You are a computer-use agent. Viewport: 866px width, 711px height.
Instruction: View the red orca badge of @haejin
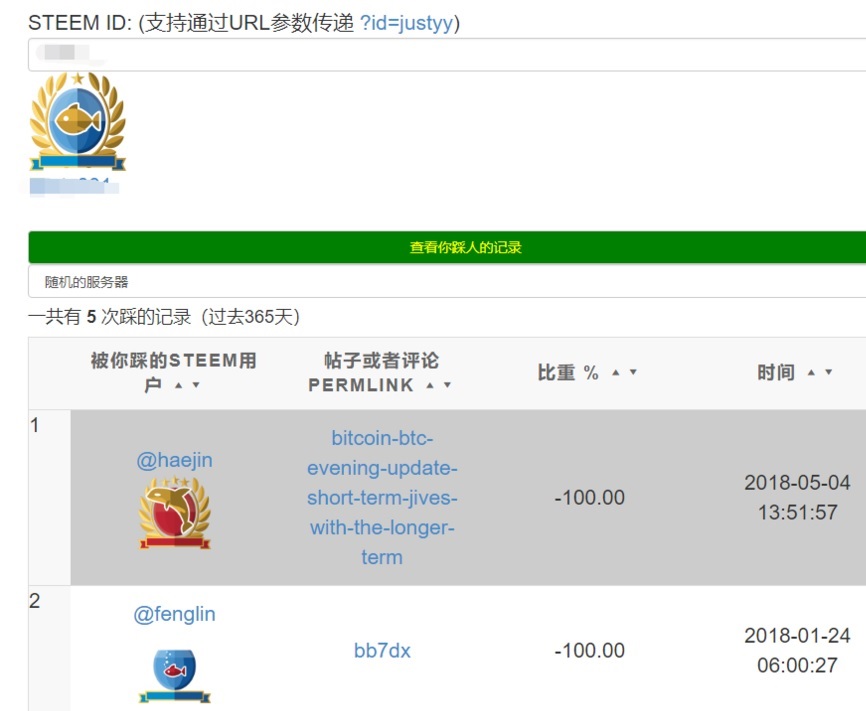point(175,513)
